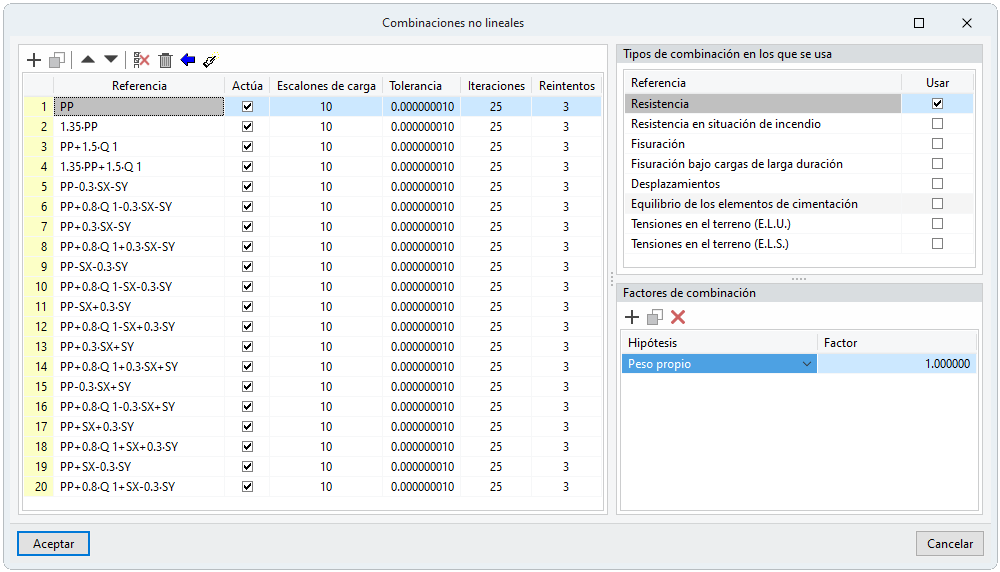Image resolution: width=1000 pixels, height=572 pixels.
Task: Delete the selected combination factor
Action: 678,317
